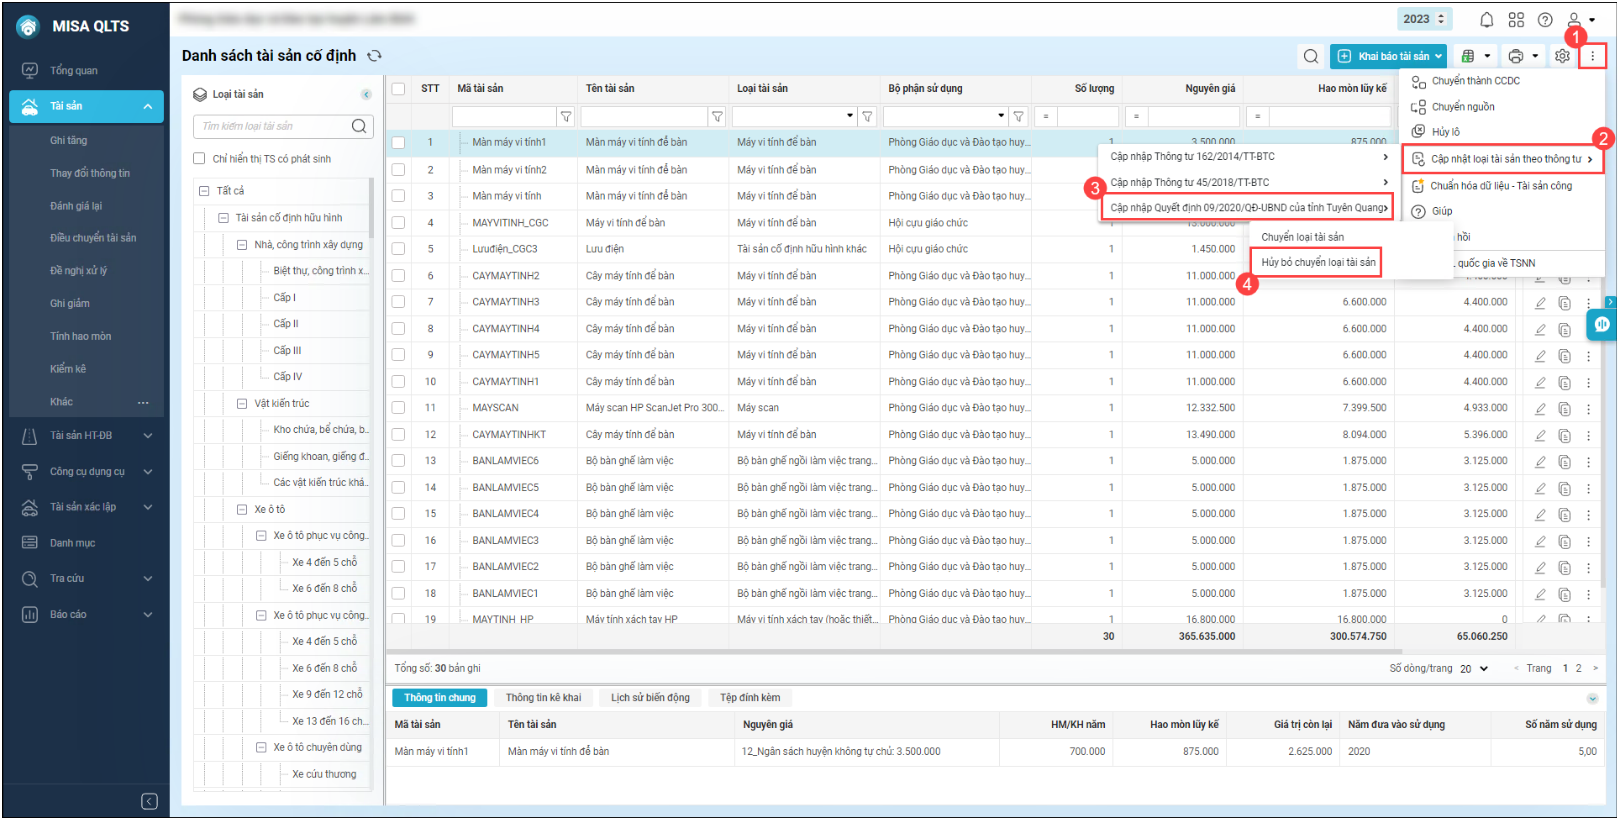Check the row for CAYMAYTINH2
The height and width of the screenshot is (822, 1621).
click(398, 276)
